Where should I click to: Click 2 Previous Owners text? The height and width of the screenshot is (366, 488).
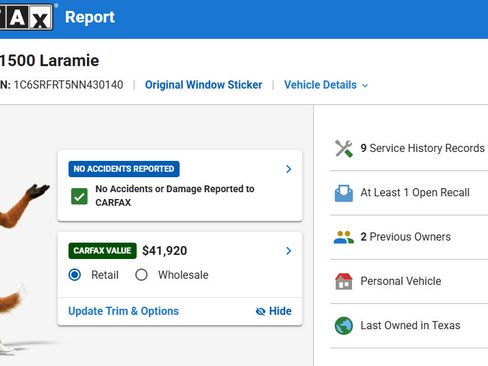click(406, 237)
